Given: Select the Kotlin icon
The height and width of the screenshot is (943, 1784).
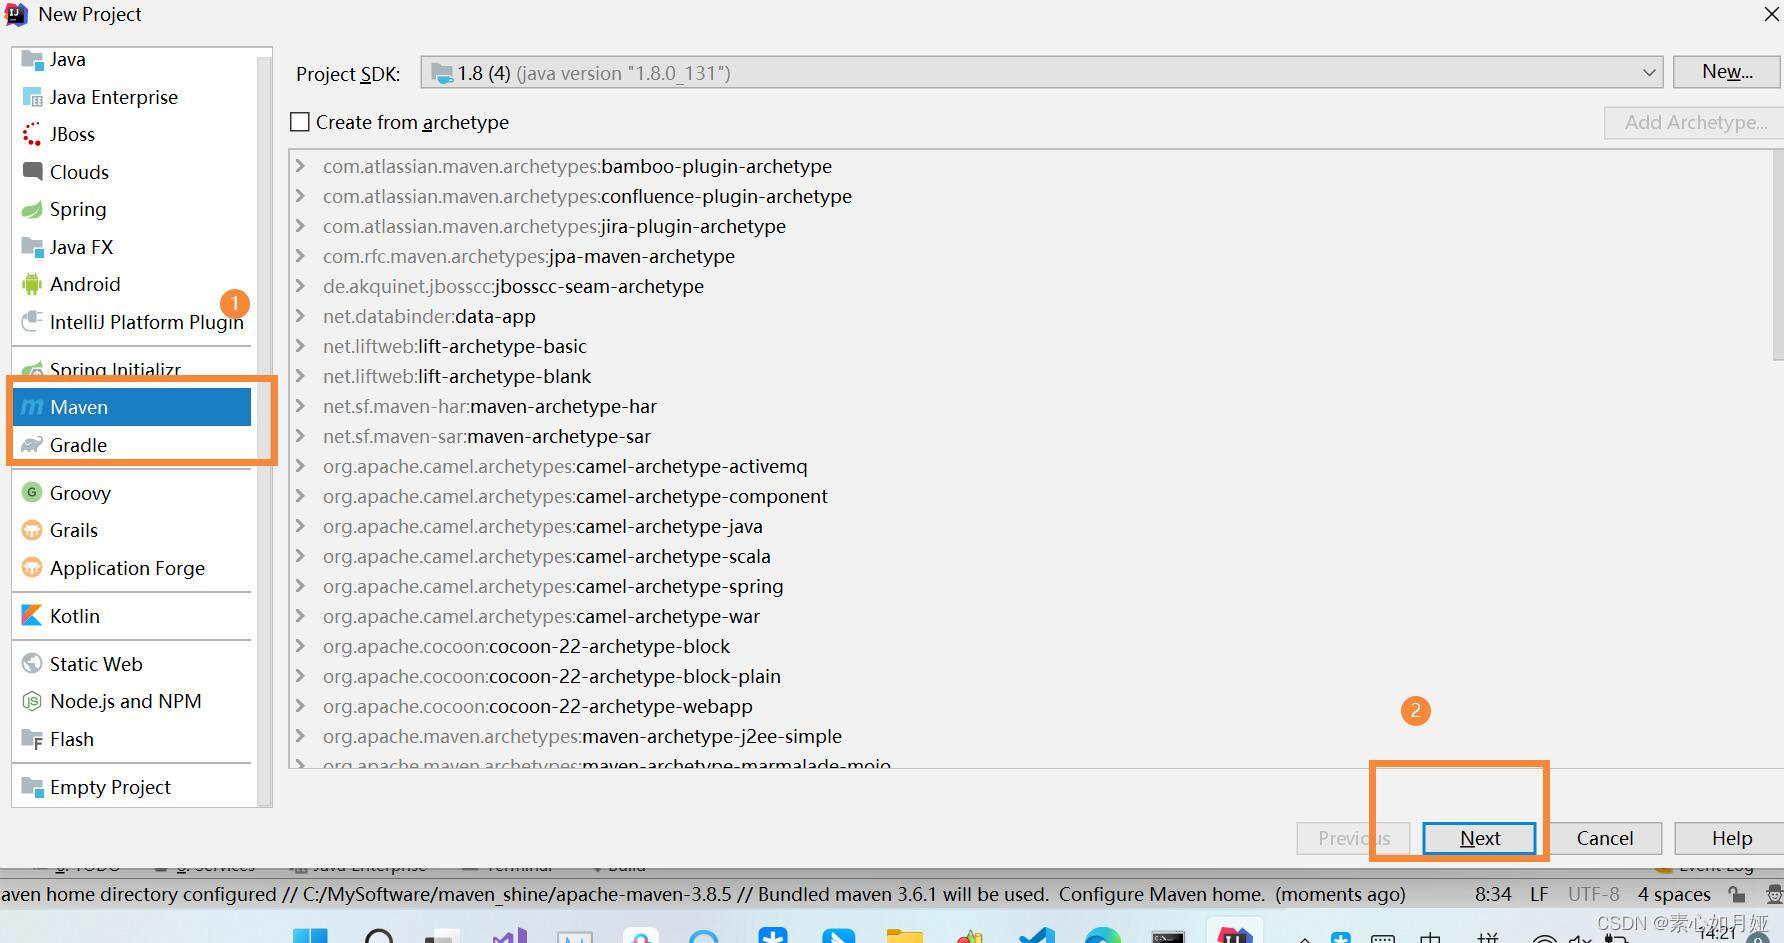Looking at the screenshot, I should pos(32,615).
